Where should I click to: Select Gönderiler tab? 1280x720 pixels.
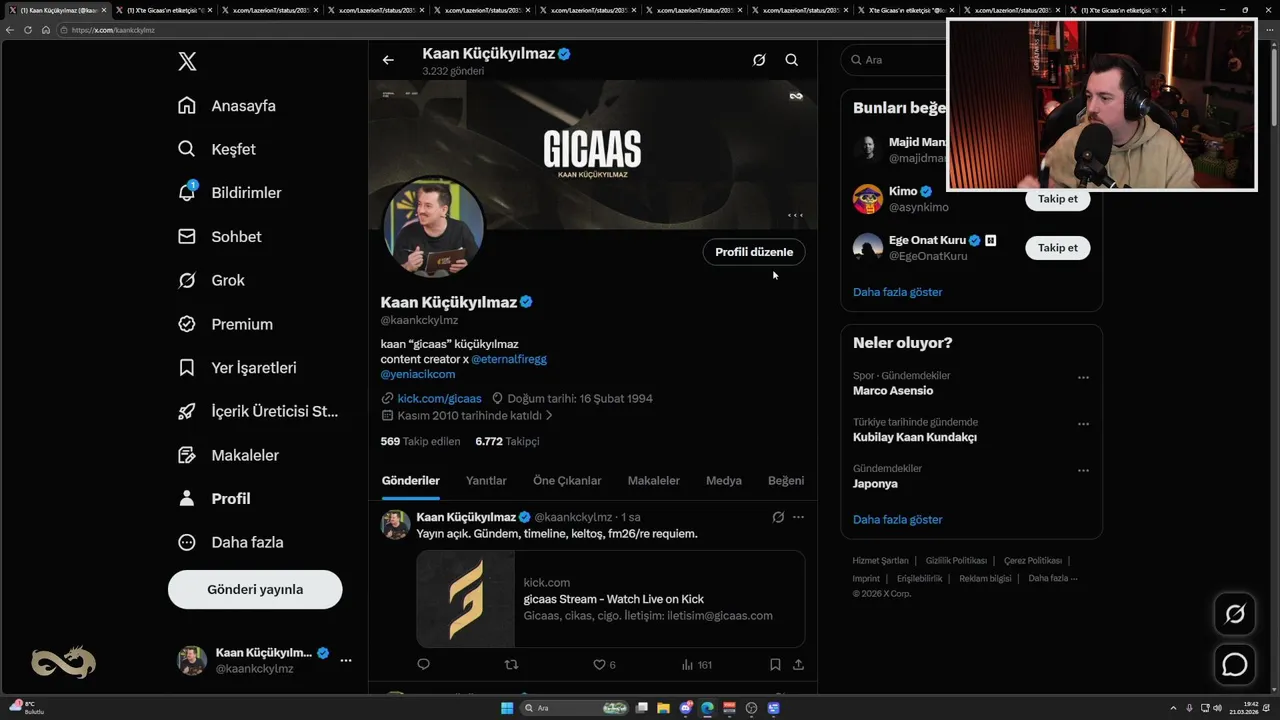(x=411, y=481)
